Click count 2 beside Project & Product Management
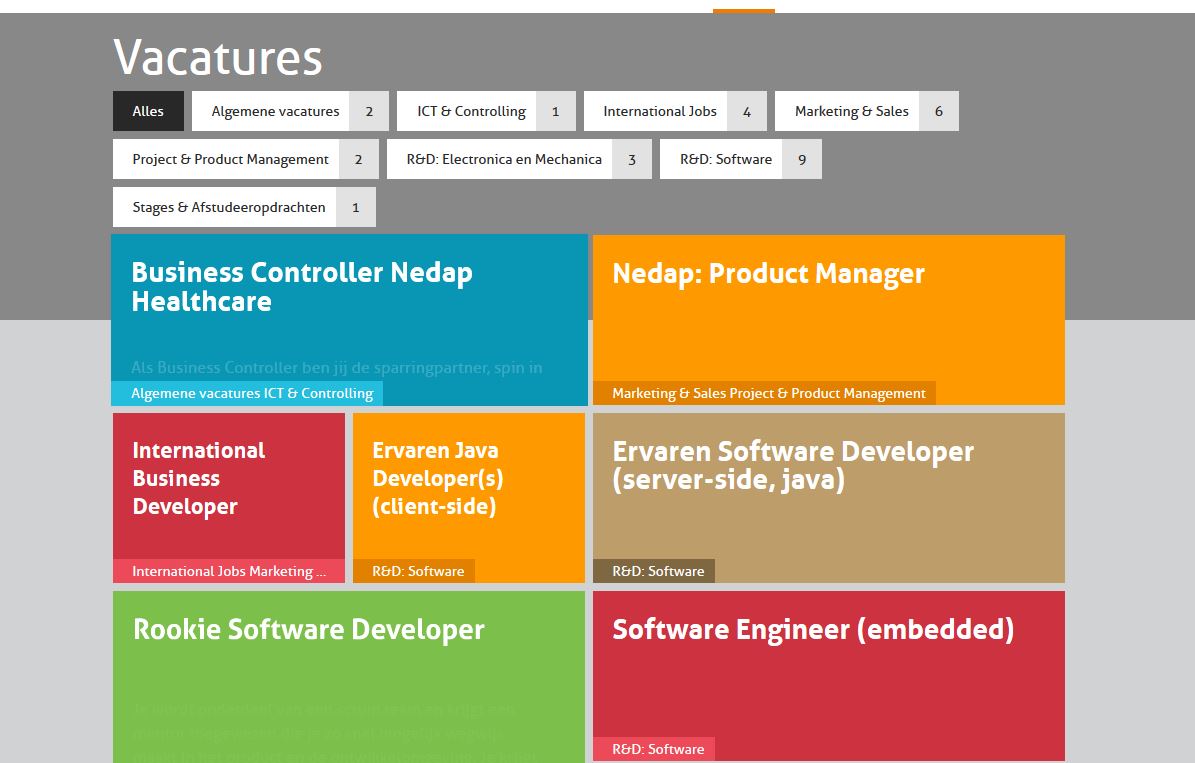1195x763 pixels. coord(359,159)
